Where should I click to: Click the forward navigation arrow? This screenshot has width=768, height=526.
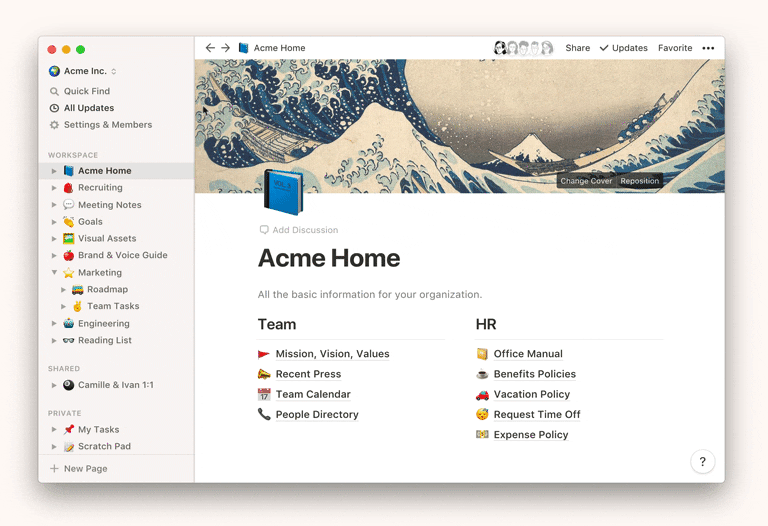[x=226, y=48]
